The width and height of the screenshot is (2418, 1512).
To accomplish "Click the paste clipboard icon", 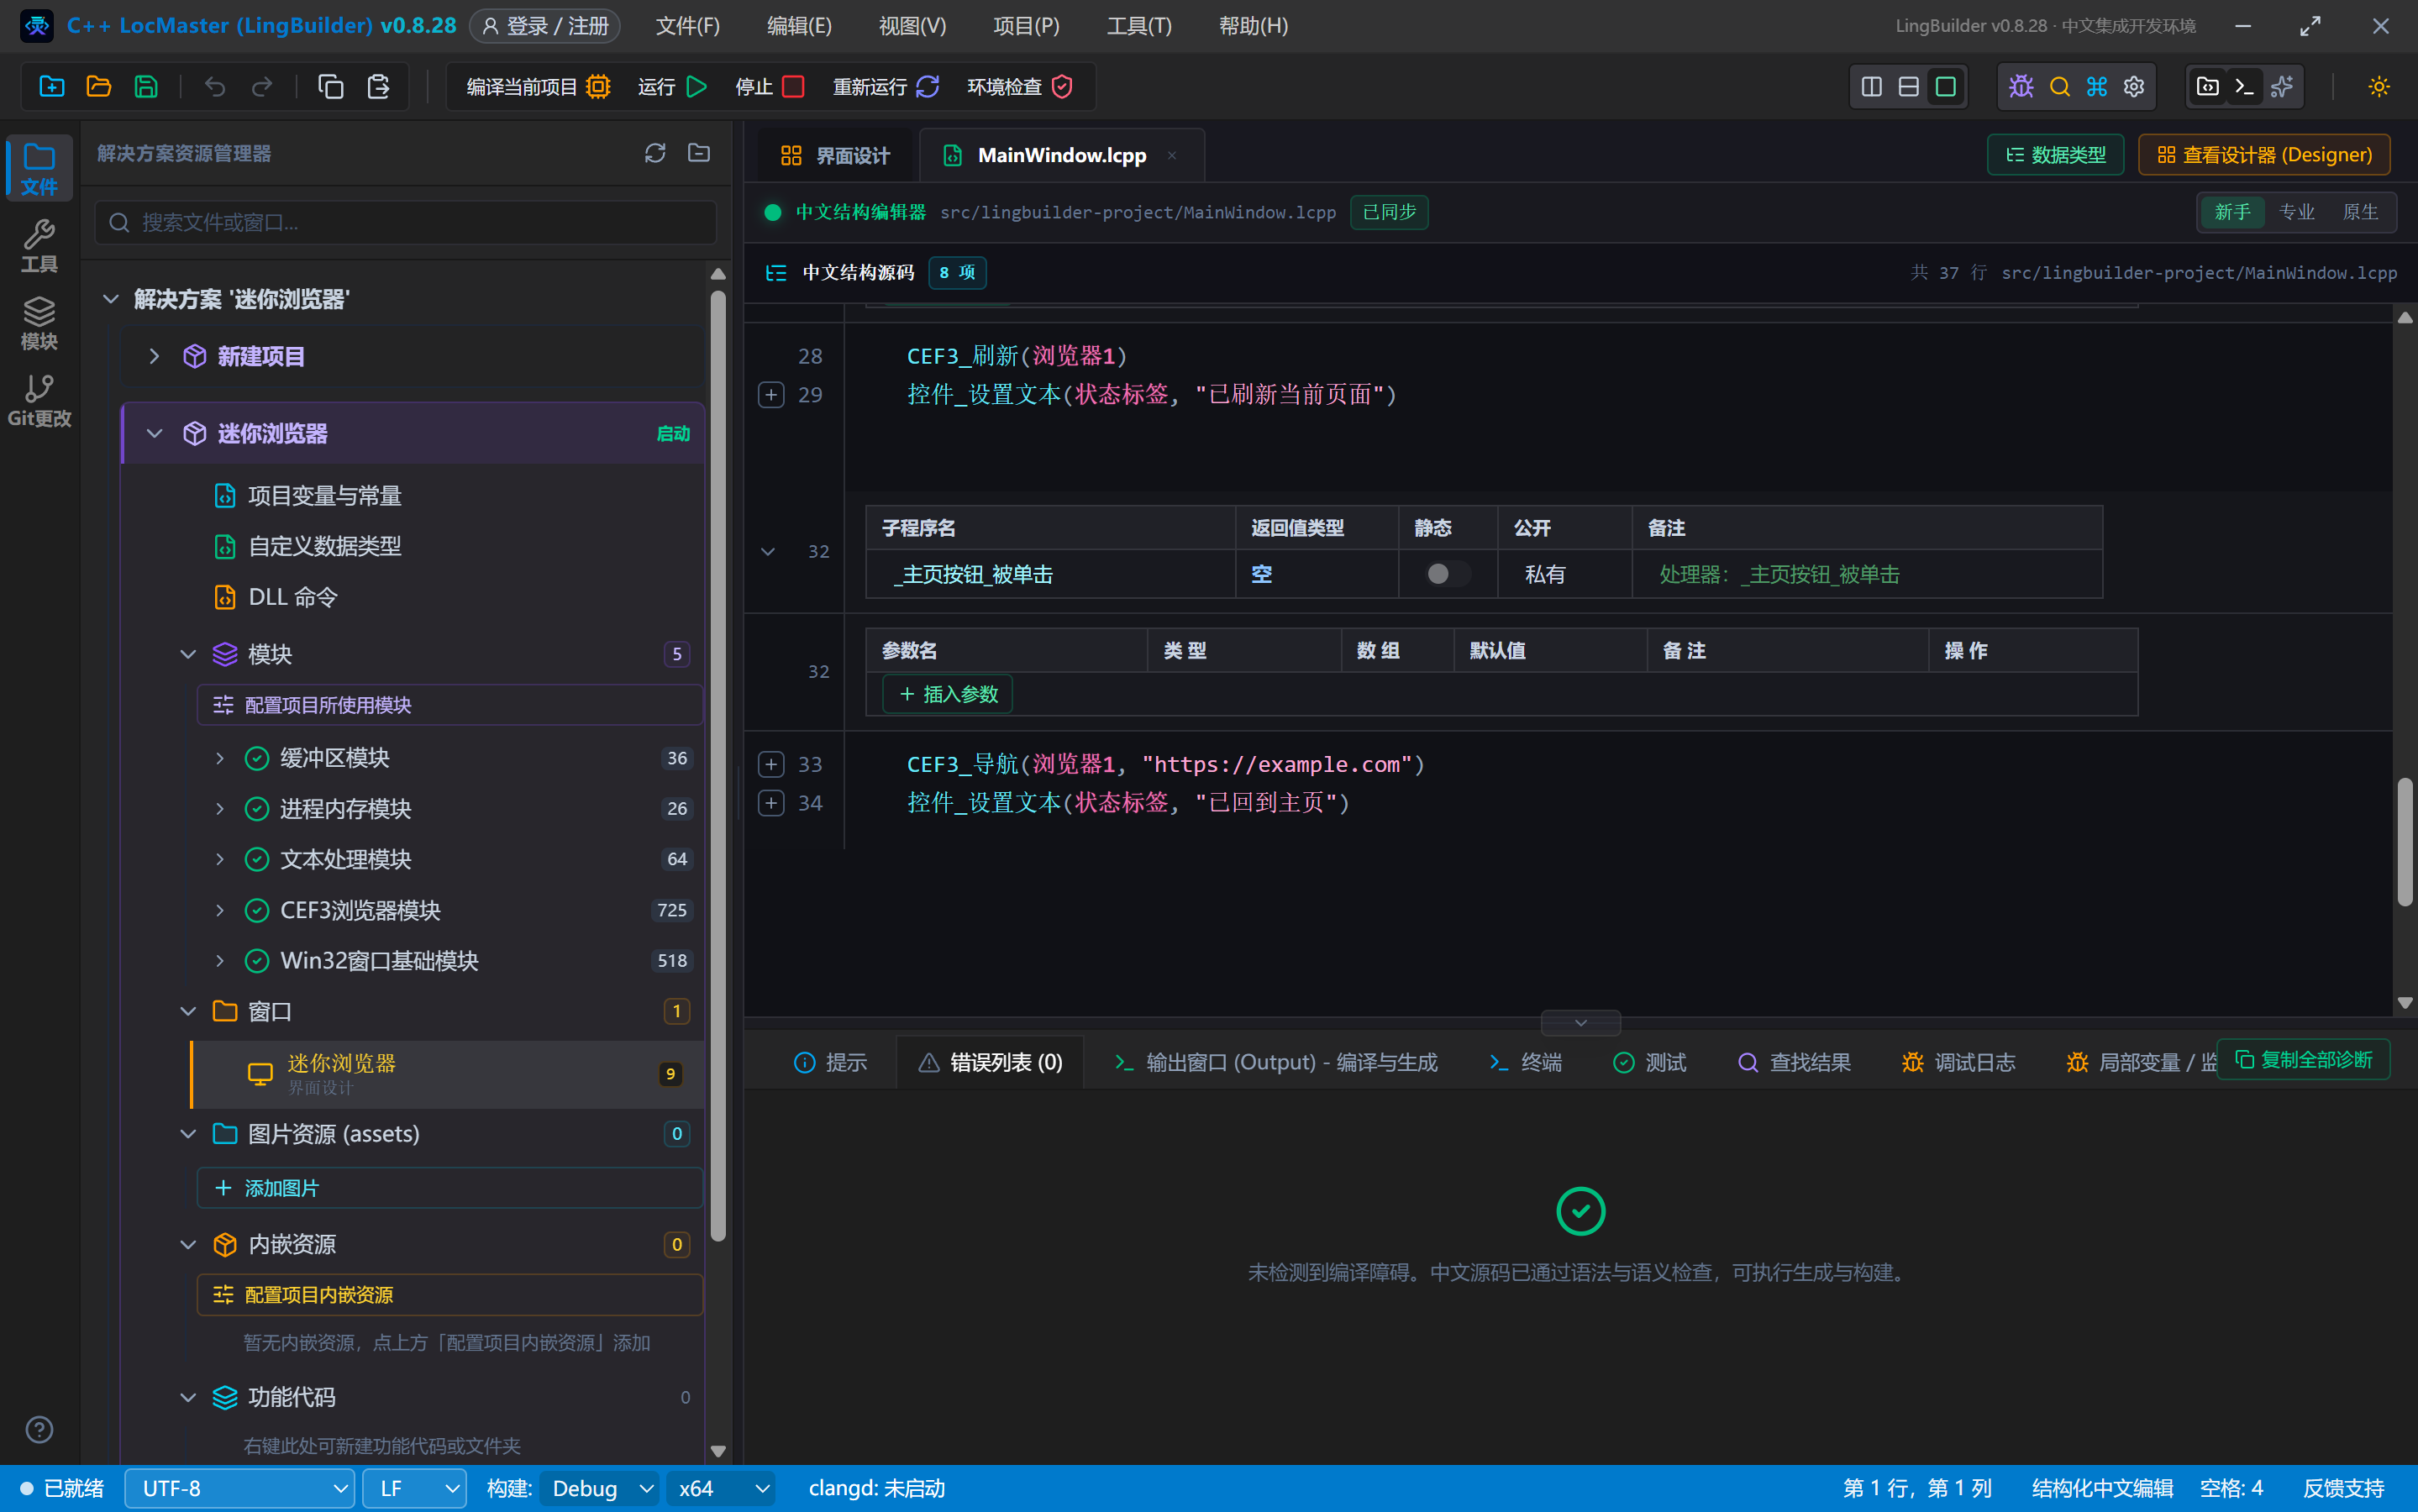I will (378, 87).
